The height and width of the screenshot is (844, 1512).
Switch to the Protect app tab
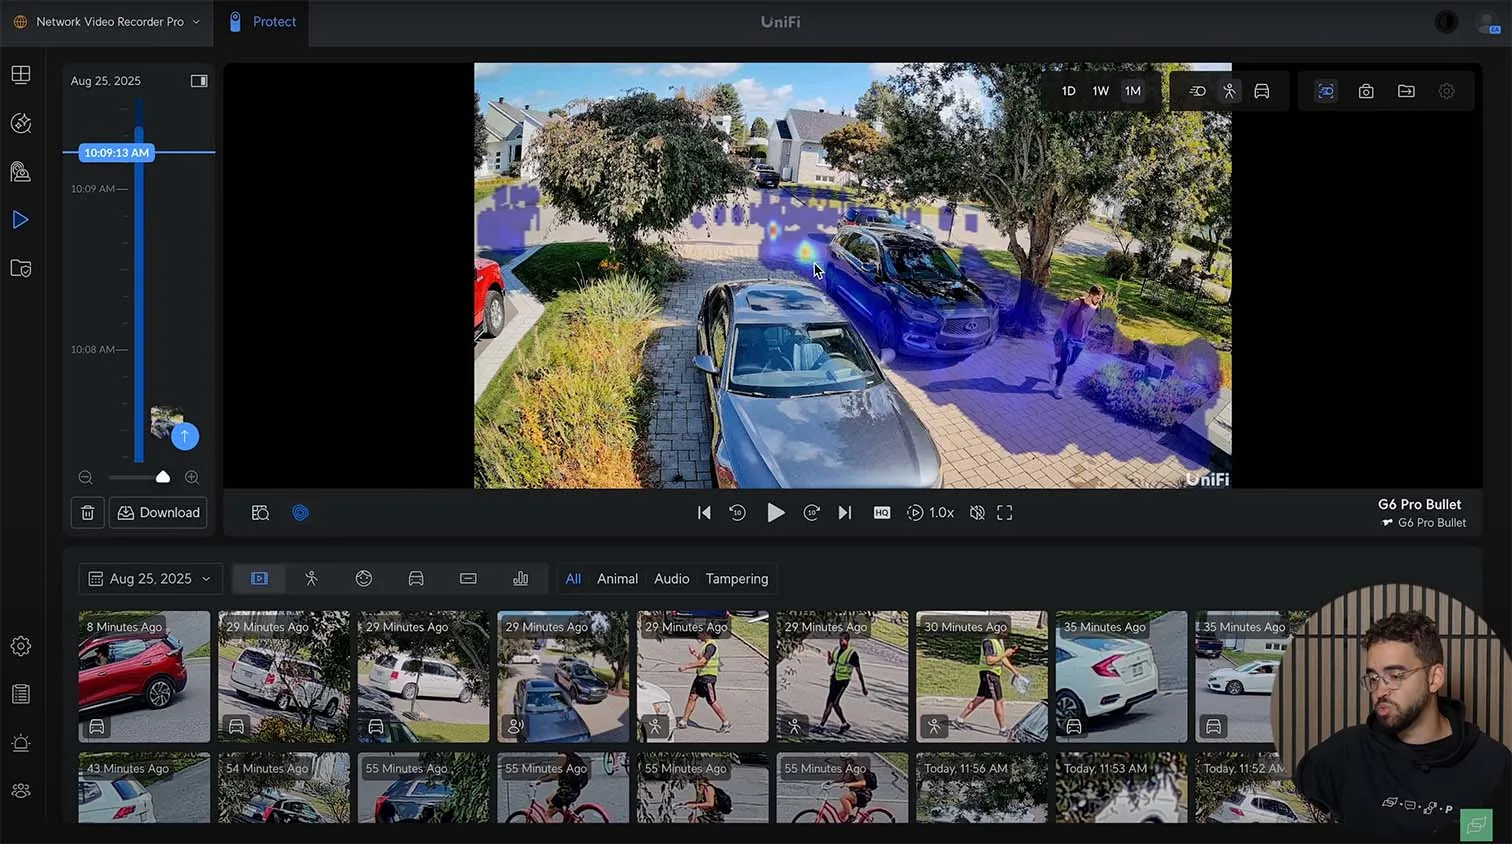click(x=263, y=22)
